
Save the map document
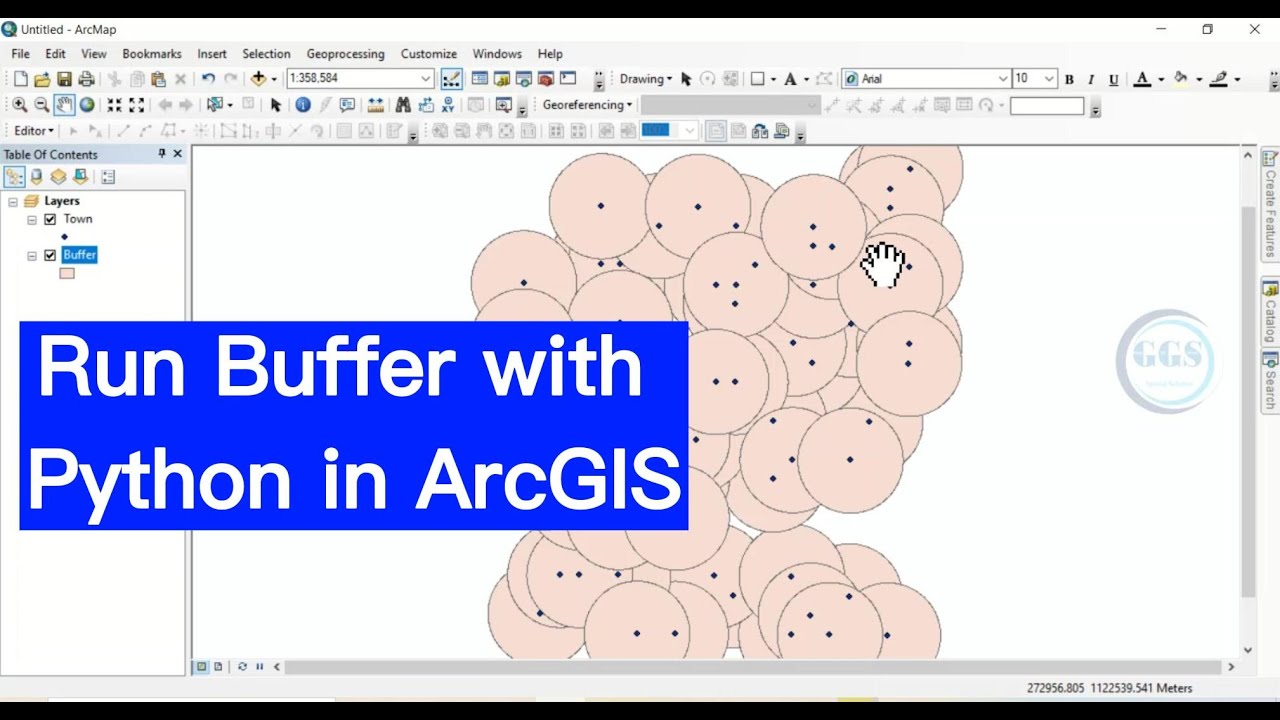pyautogui.click(x=64, y=79)
